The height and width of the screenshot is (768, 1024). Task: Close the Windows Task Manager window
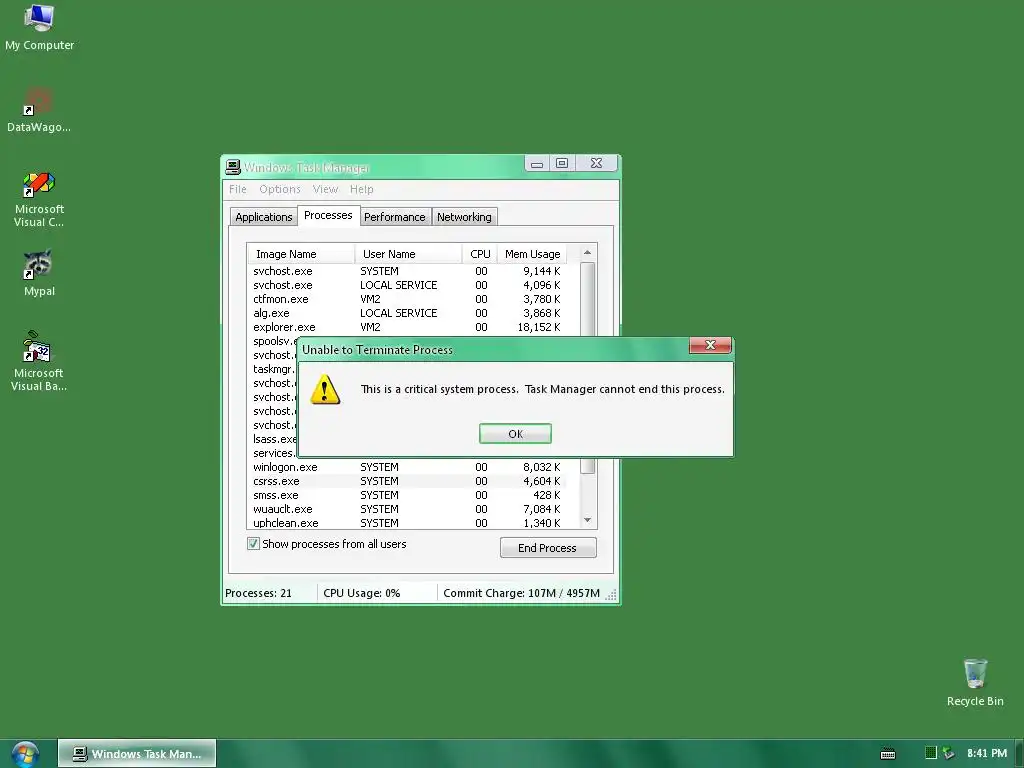[596, 163]
